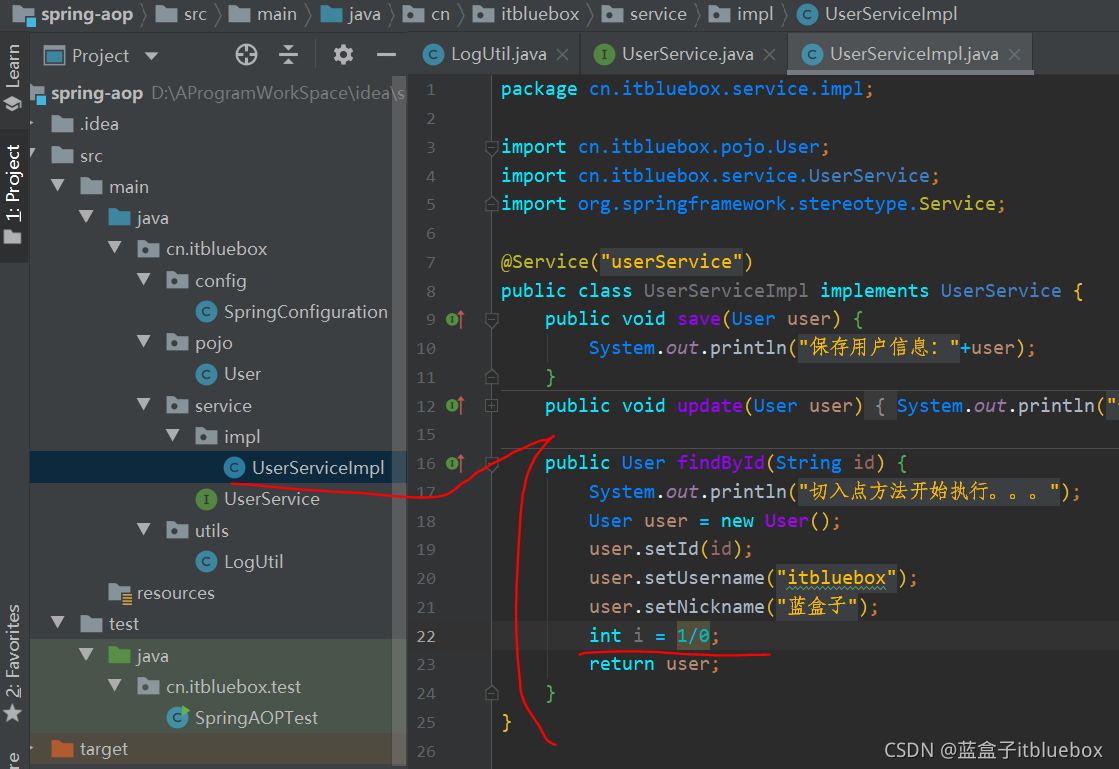Screen dimensions: 1119x769
Task: Open the Project view dropdown arrow
Action: (x=151, y=56)
